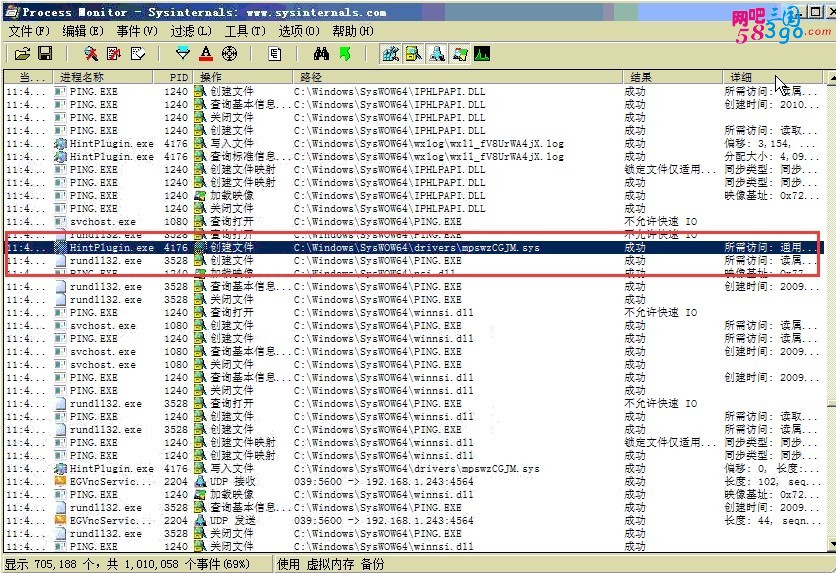Select PING.EXE 加载映像 IPHLPAPI.DLL row

tap(414, 195)
